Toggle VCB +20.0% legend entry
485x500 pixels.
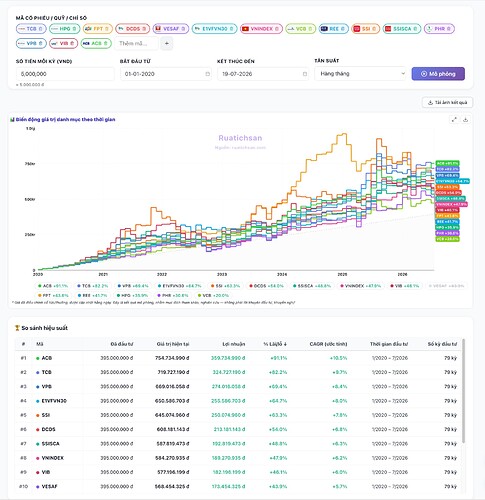213,295
